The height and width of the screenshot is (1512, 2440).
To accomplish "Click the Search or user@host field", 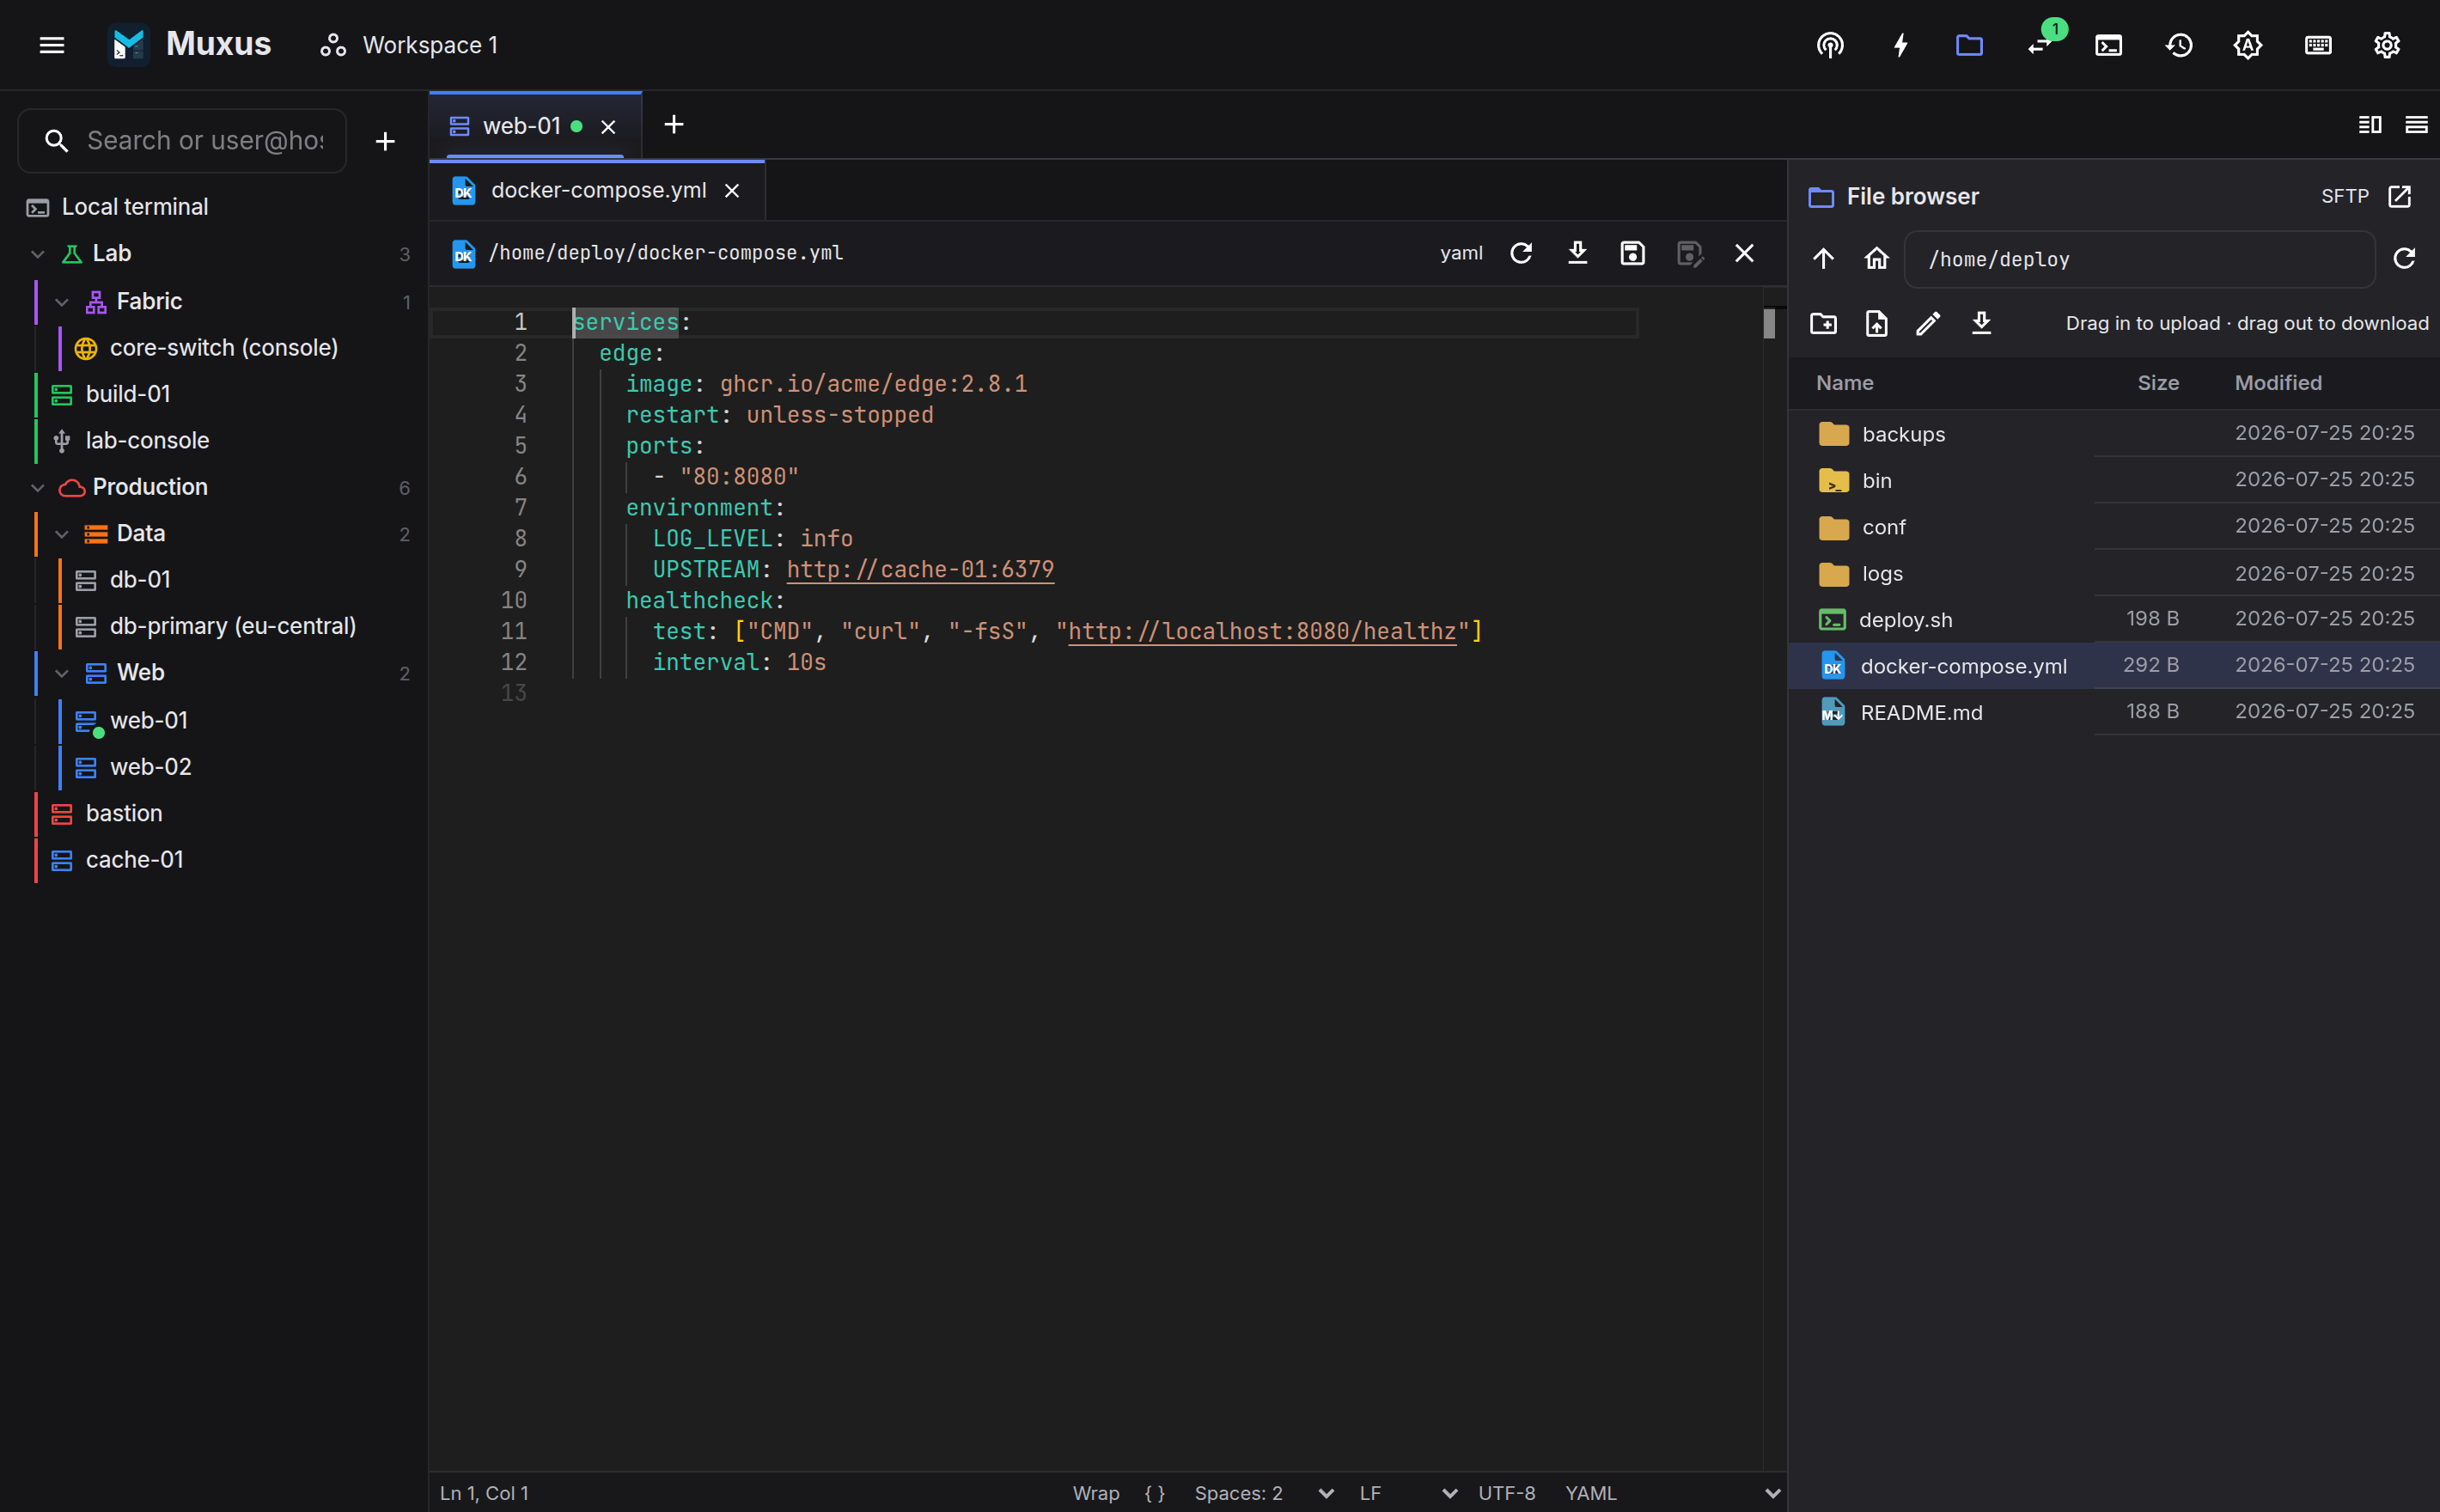I will point(182,141).
